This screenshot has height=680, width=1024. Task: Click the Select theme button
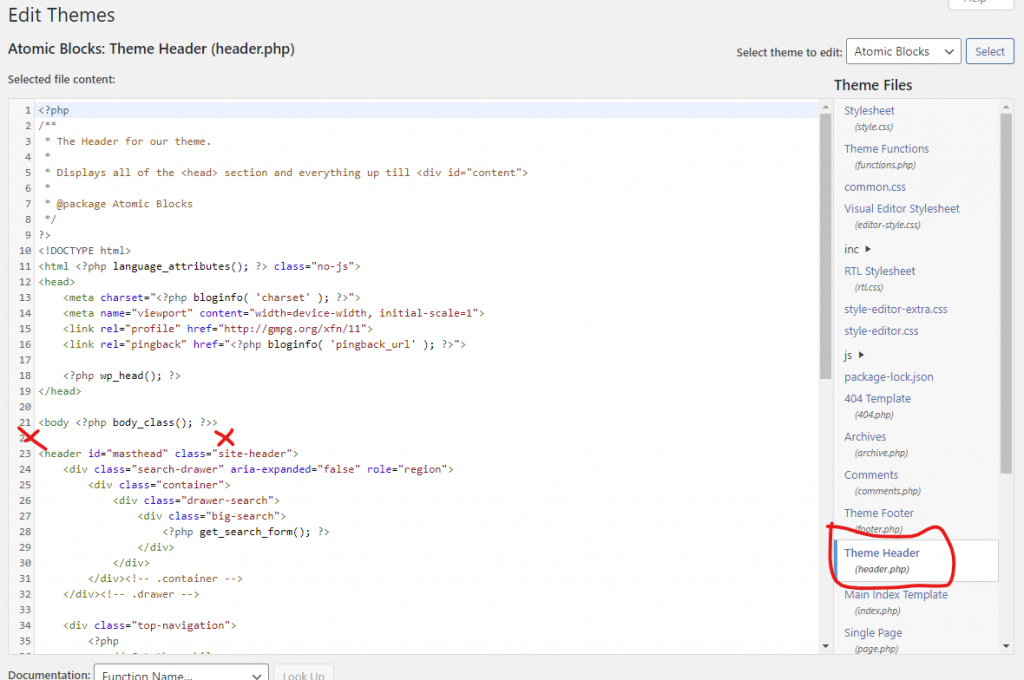click(x=989, y=52)
